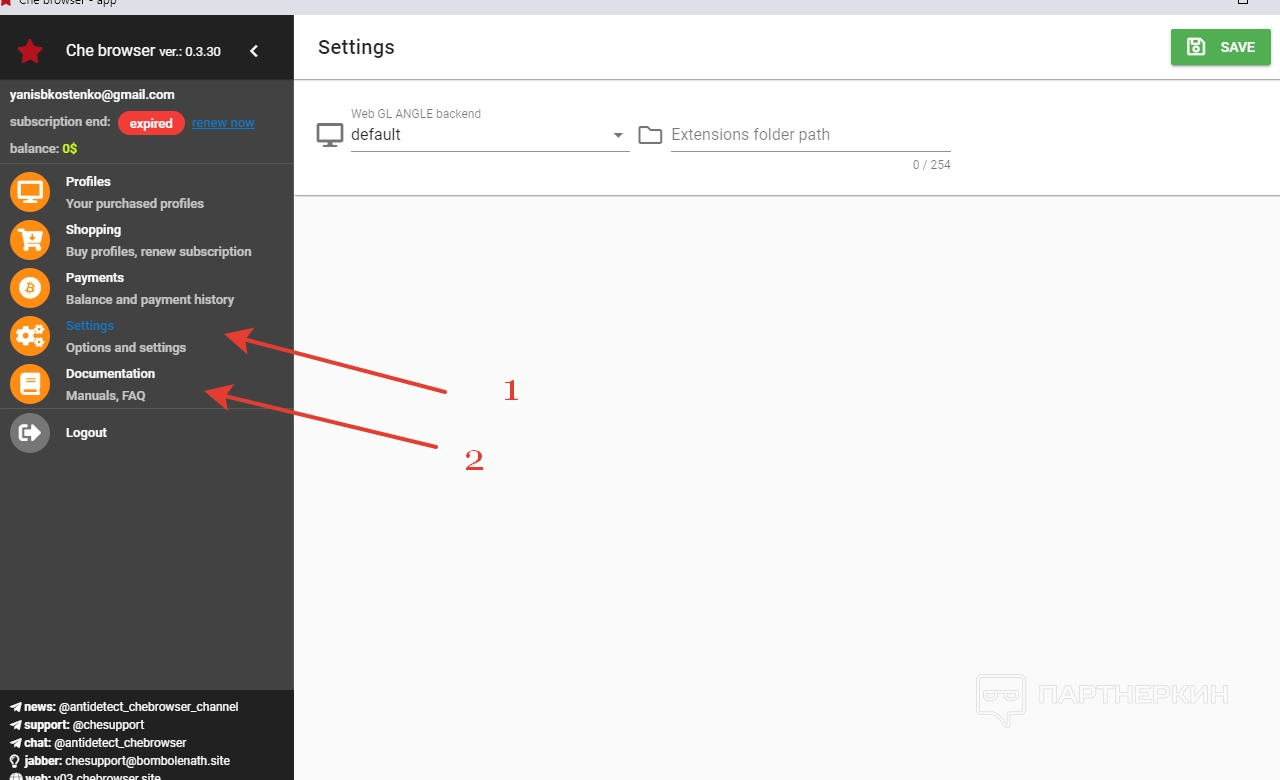Click the folder icon beside Extensions path
Screen dimensions: 1280x780
pos(650,135)
